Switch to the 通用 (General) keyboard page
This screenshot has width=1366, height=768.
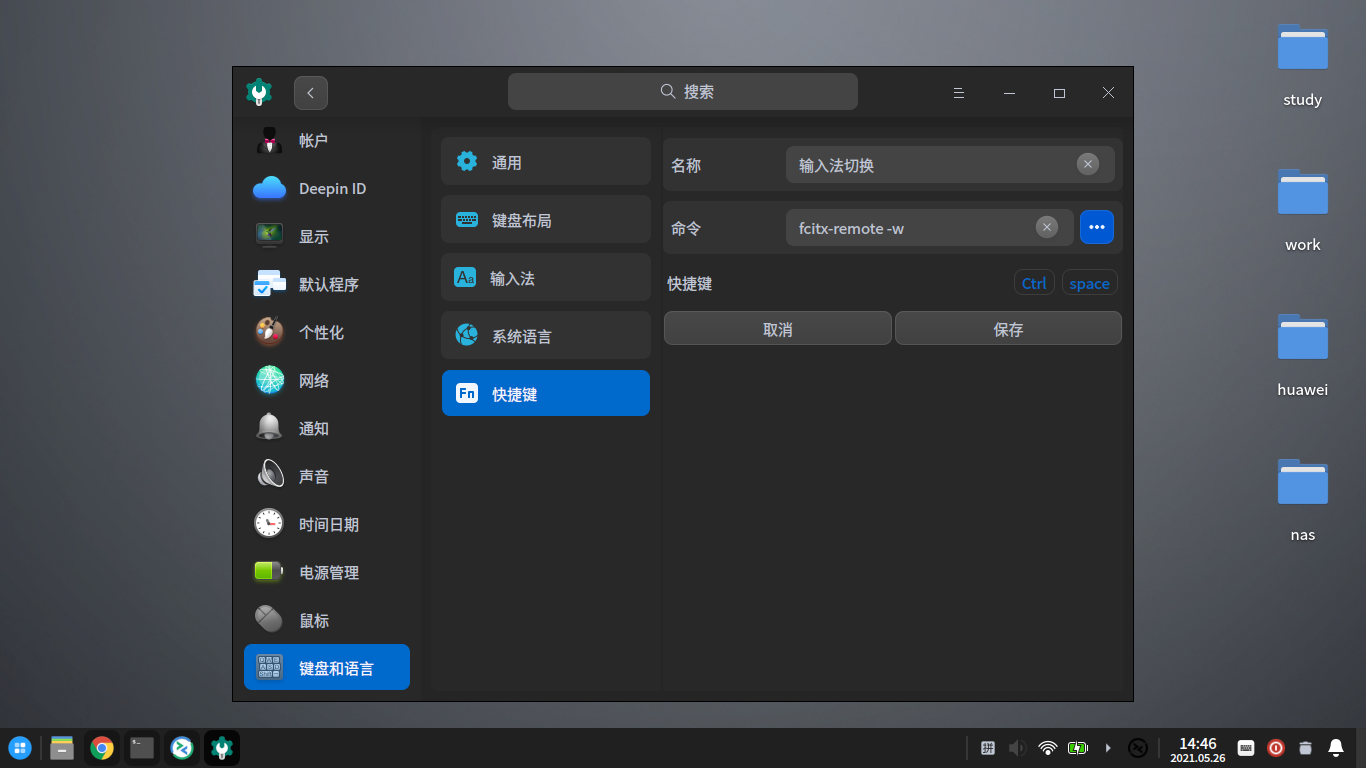pos(546,162)
